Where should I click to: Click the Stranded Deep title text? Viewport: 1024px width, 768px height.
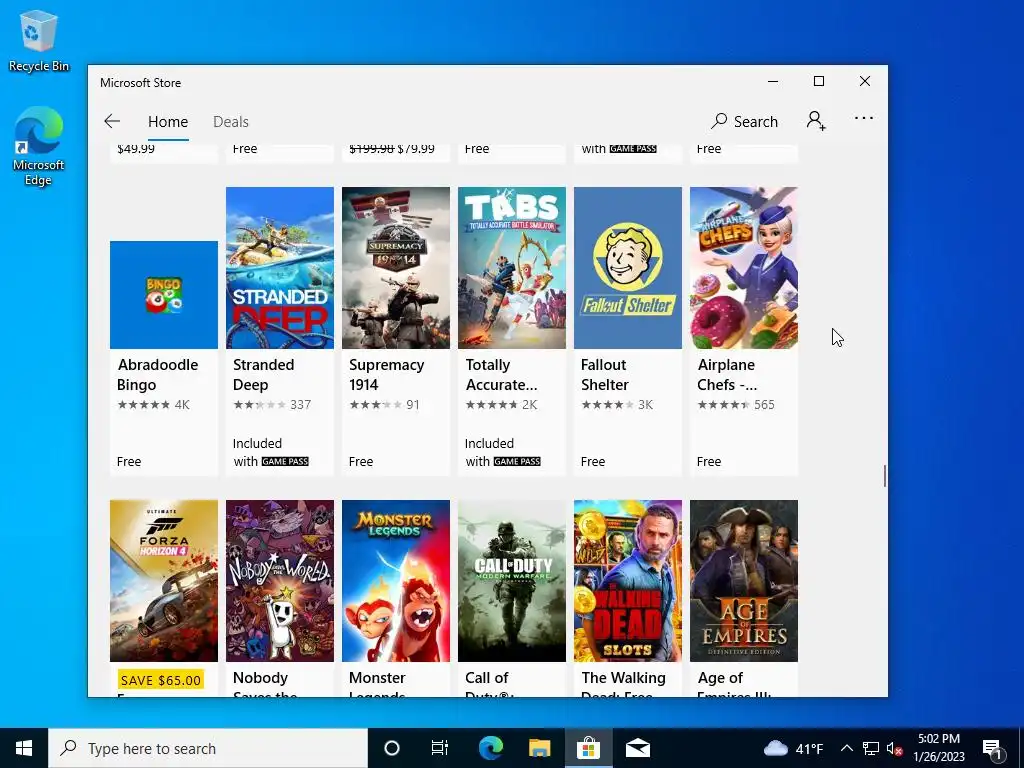pyautogui.click(x=263, y=375)
